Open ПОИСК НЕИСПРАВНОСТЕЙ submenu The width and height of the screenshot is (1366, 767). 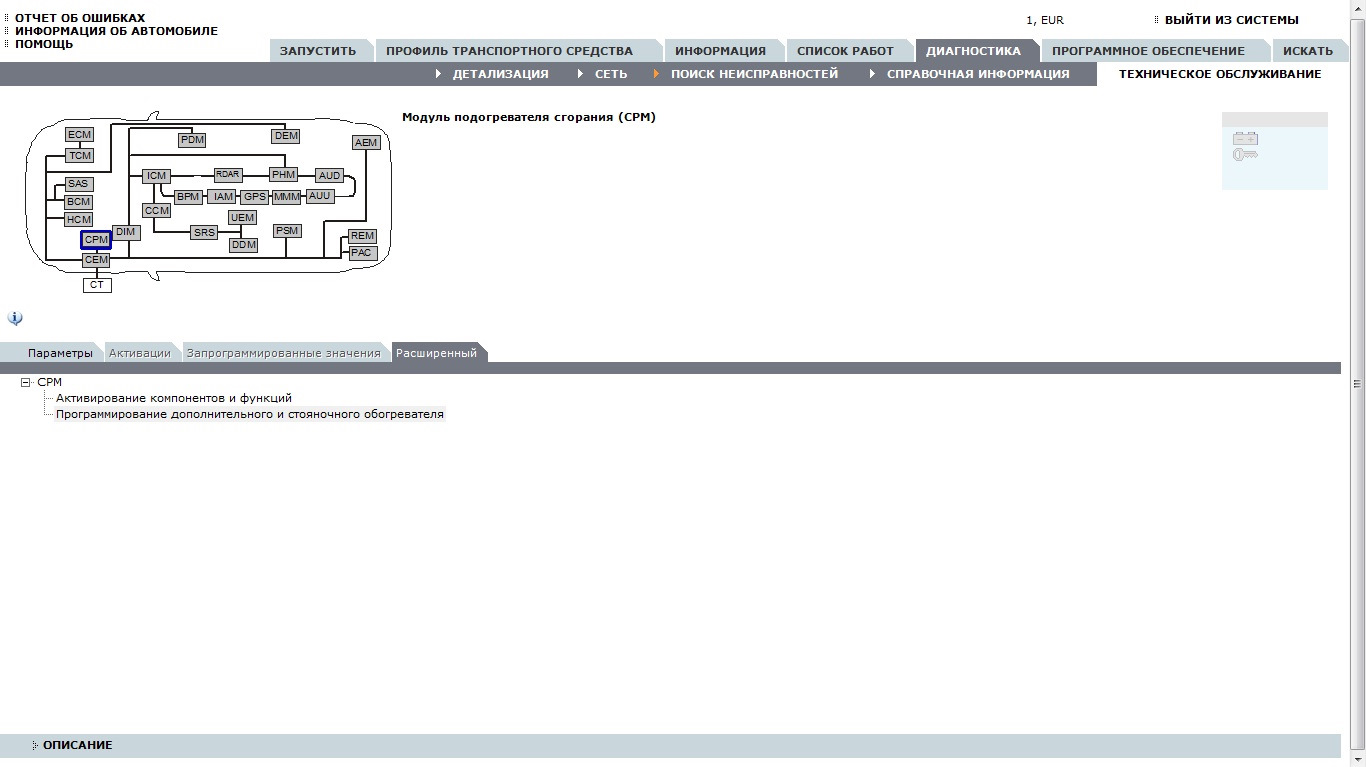(754, 74)
